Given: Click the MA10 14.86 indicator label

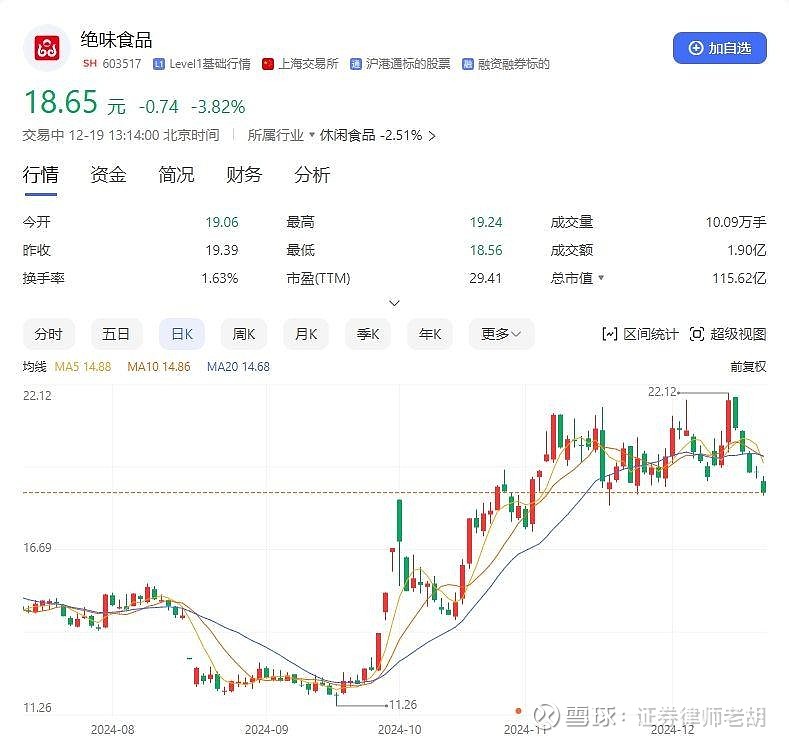Looking at the screenshot, I should click(x=159, y=367).
